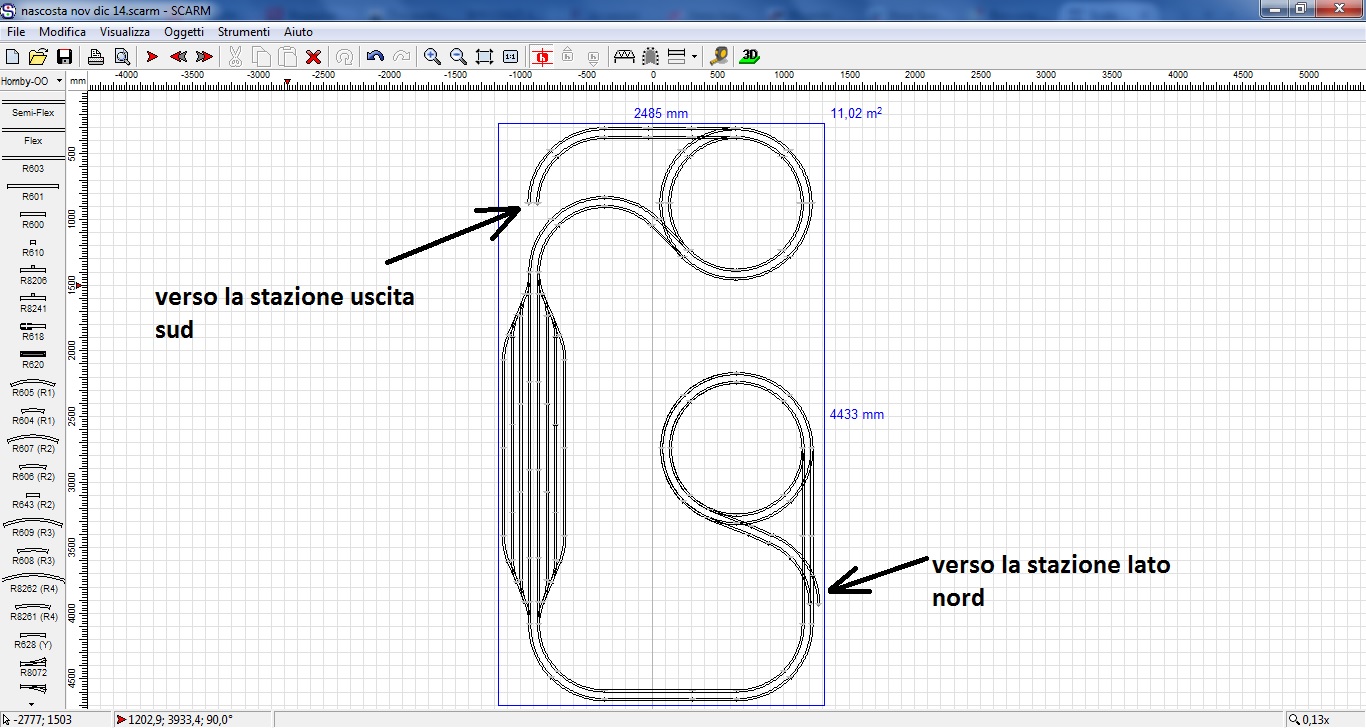The height and width of the screenshot is (728, 1366).
Task: Open a file with folder icon
Action: 38,56
